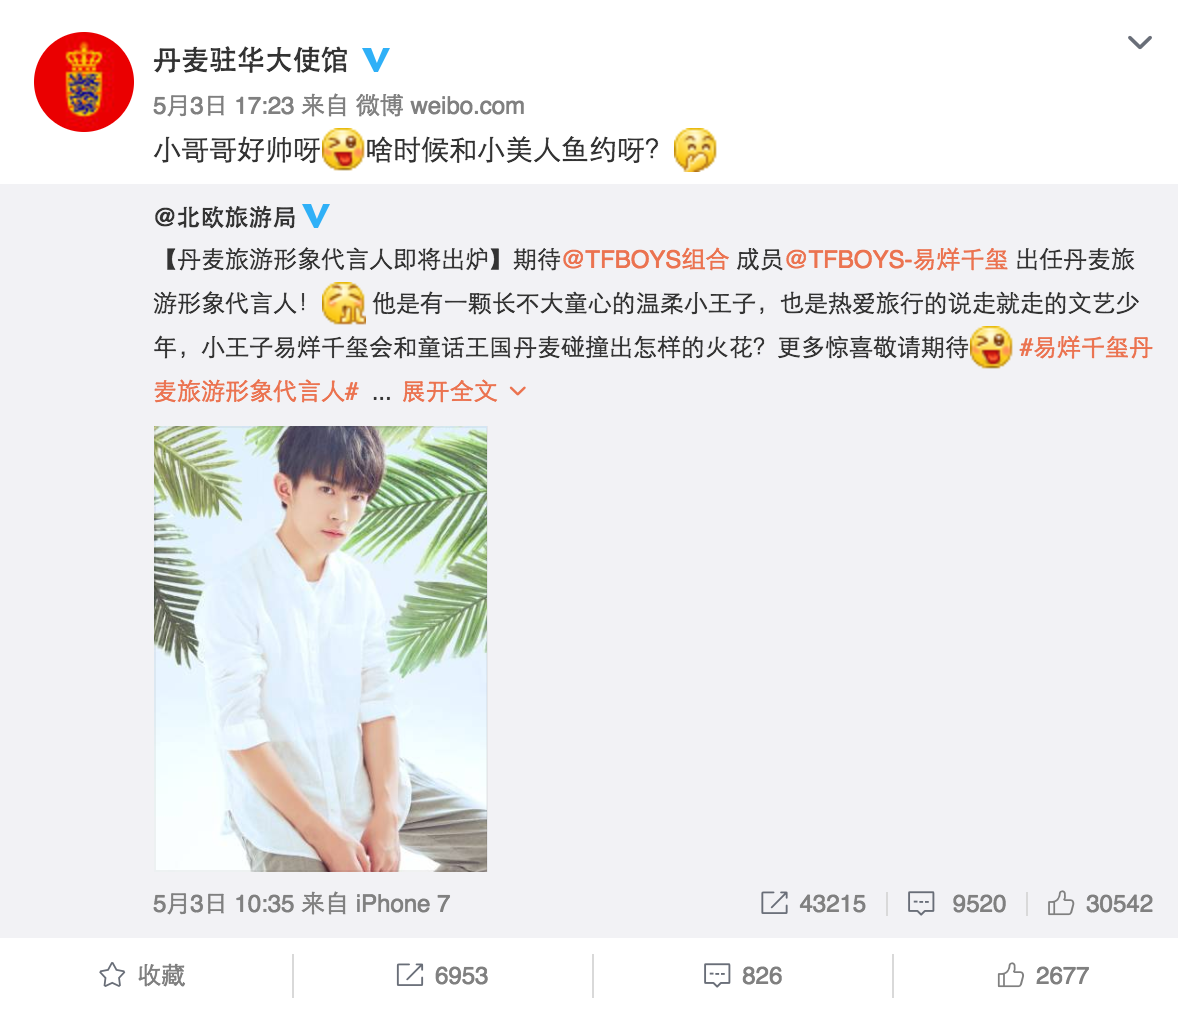This screenshot has height=1012, width=1178.
Task: Open comments using the 826 button
Action: pos(742,975)
